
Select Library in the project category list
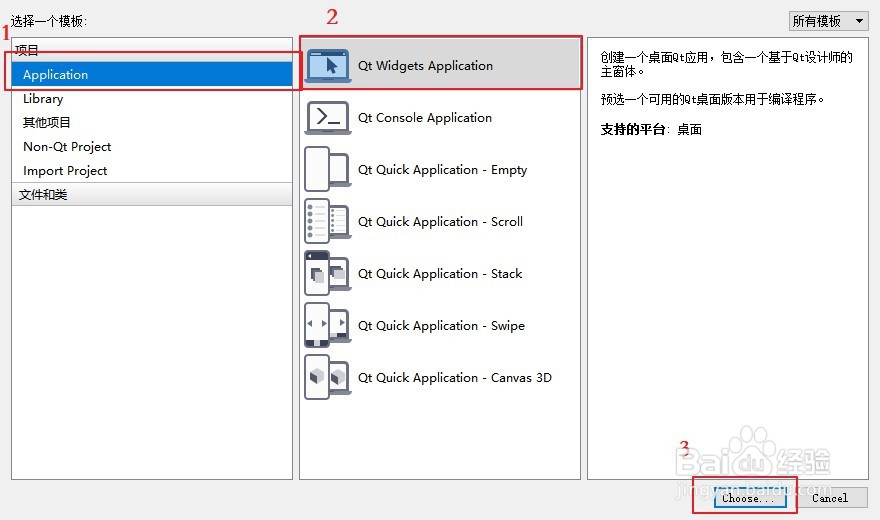coord(152,99)
